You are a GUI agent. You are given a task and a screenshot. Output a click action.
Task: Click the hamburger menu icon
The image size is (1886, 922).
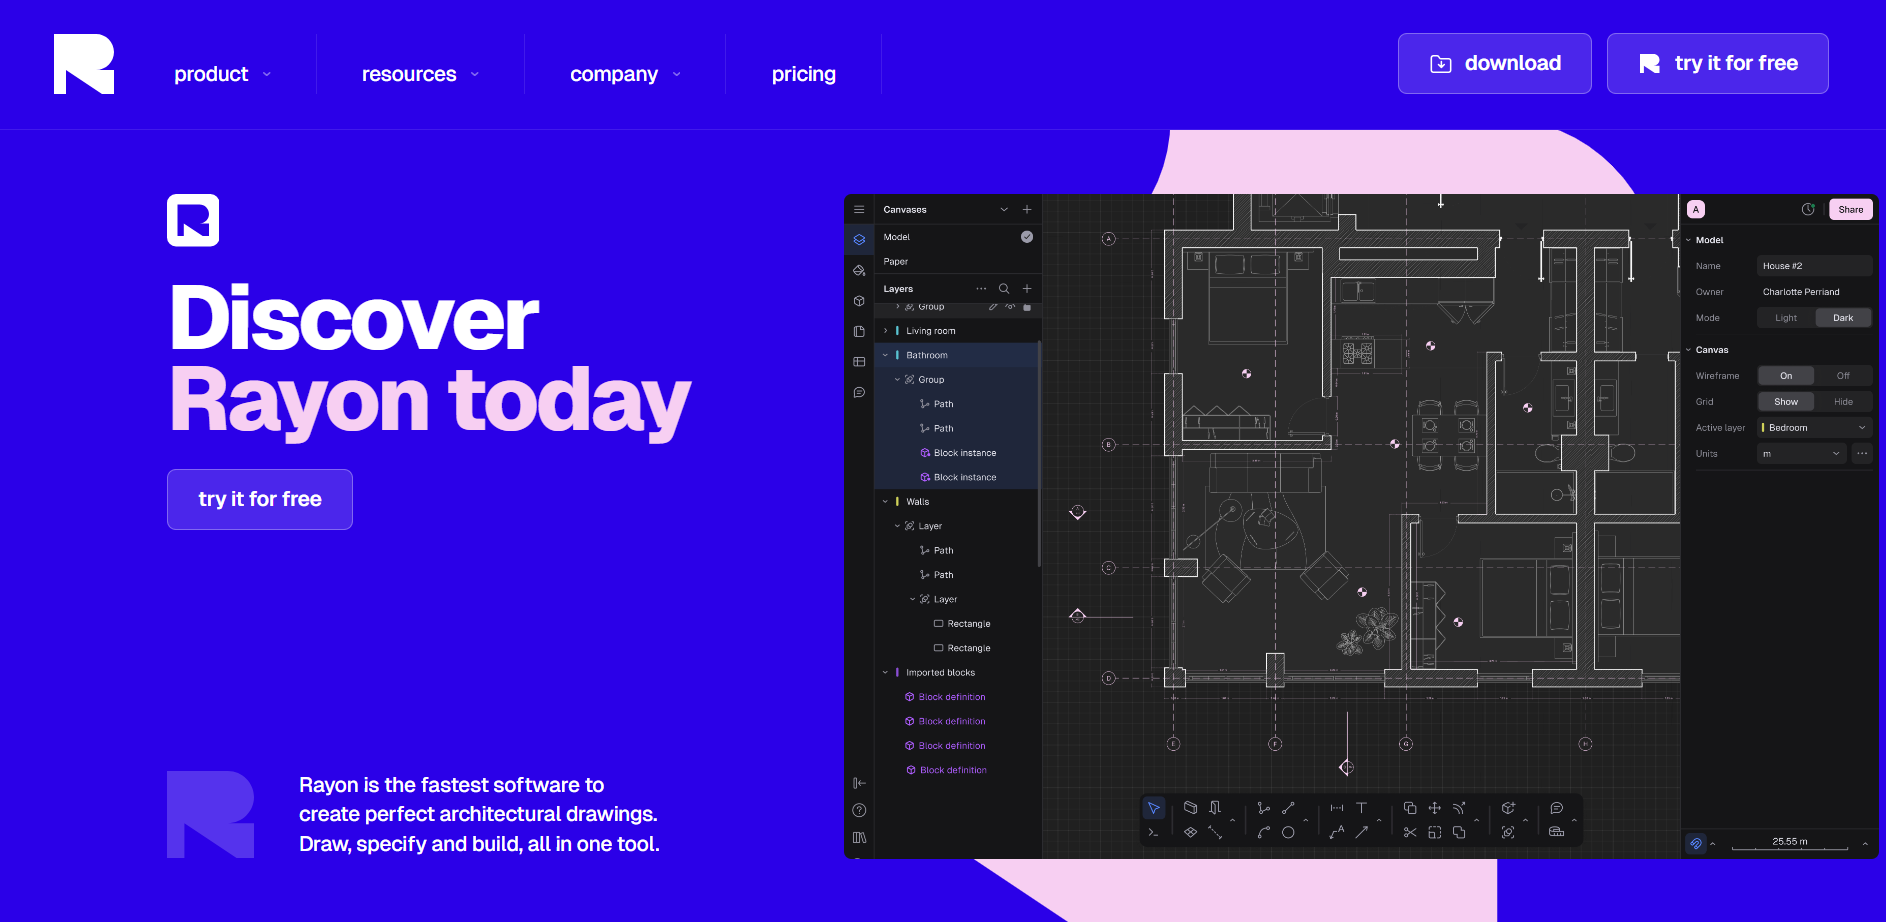click(859, 210)
